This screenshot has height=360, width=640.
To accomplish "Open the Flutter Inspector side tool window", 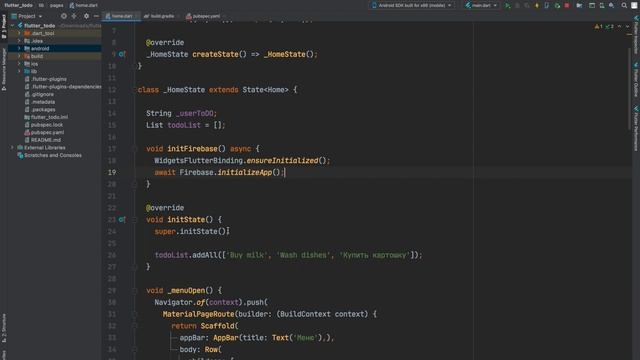I will point(636,35).
